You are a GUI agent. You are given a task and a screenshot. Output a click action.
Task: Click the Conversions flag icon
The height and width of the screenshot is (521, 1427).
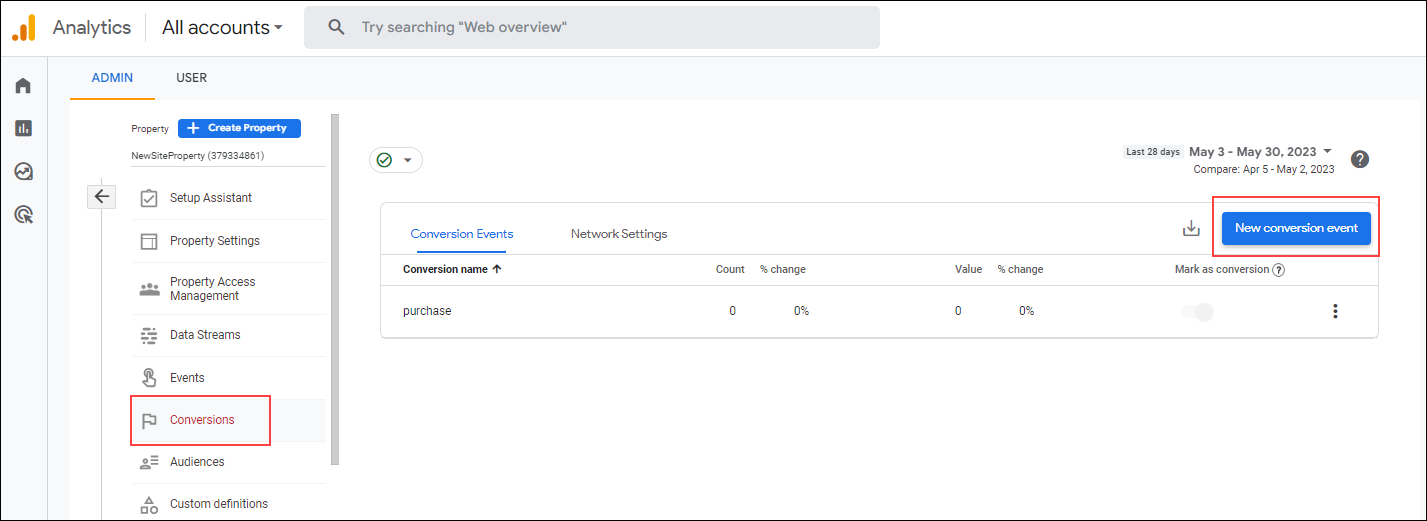pos(149,420)
